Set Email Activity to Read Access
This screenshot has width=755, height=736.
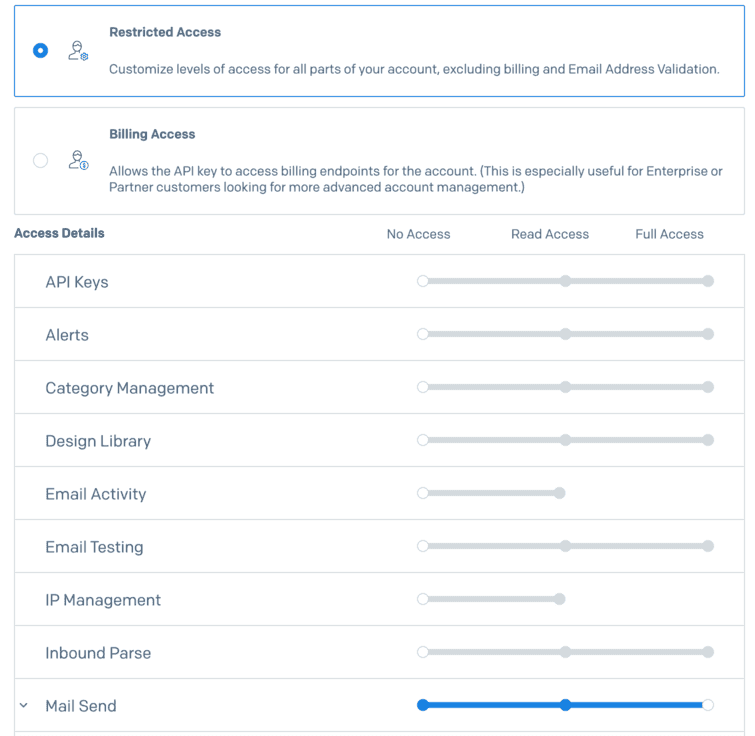[560, 493]
